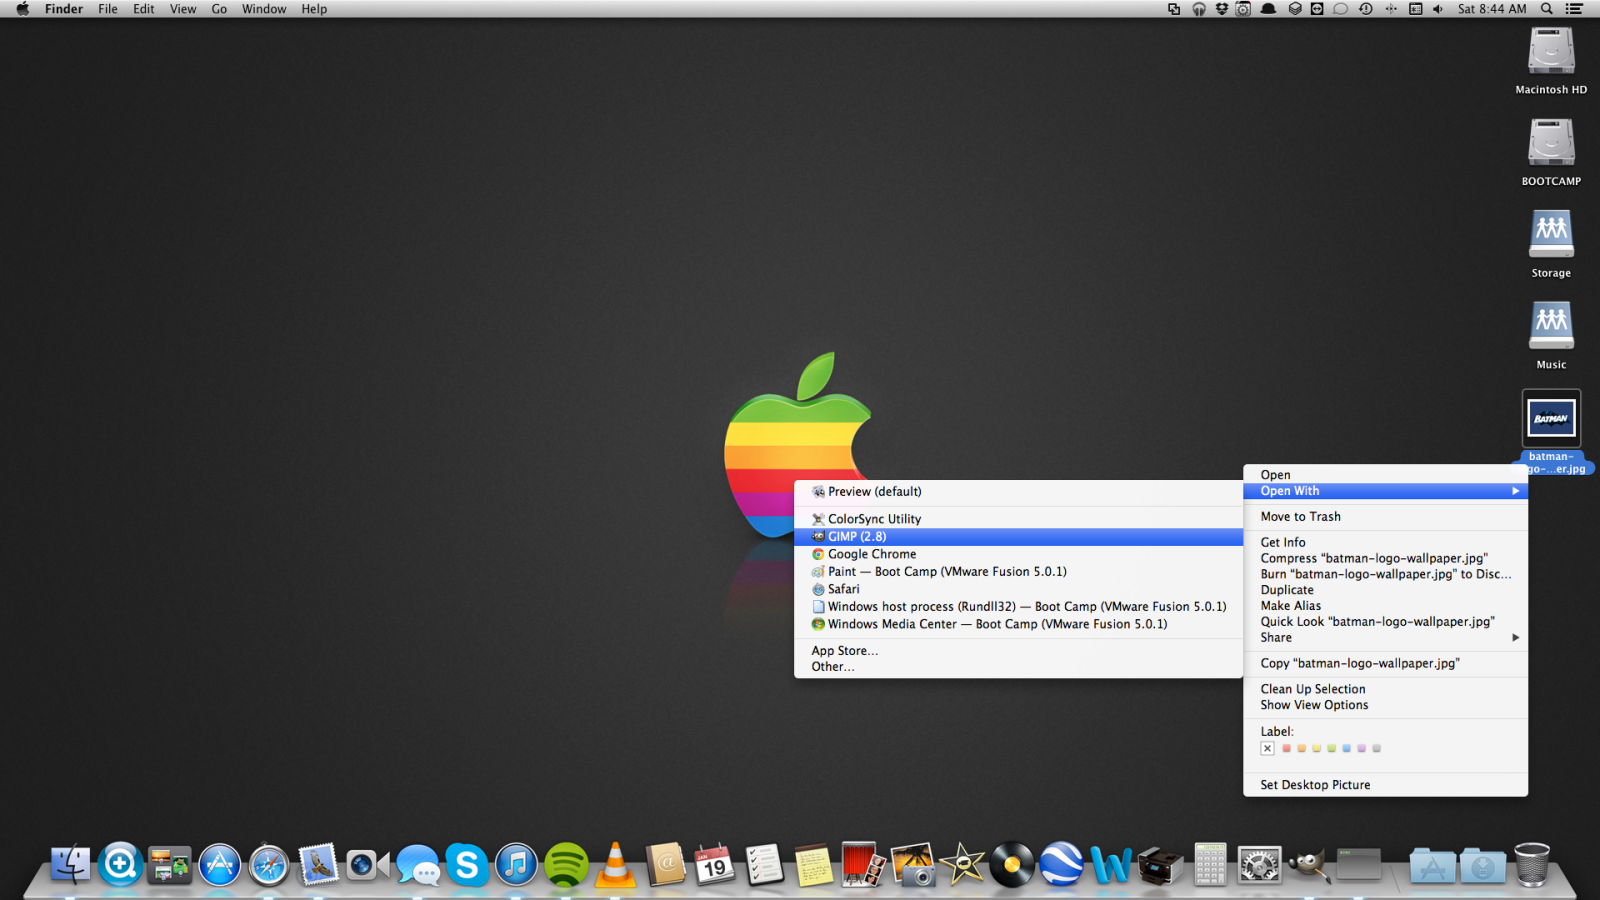This screenshot has width=1600, height=900.
Task: Open the Finder icon in the Dock
Action: pos(71,864)
